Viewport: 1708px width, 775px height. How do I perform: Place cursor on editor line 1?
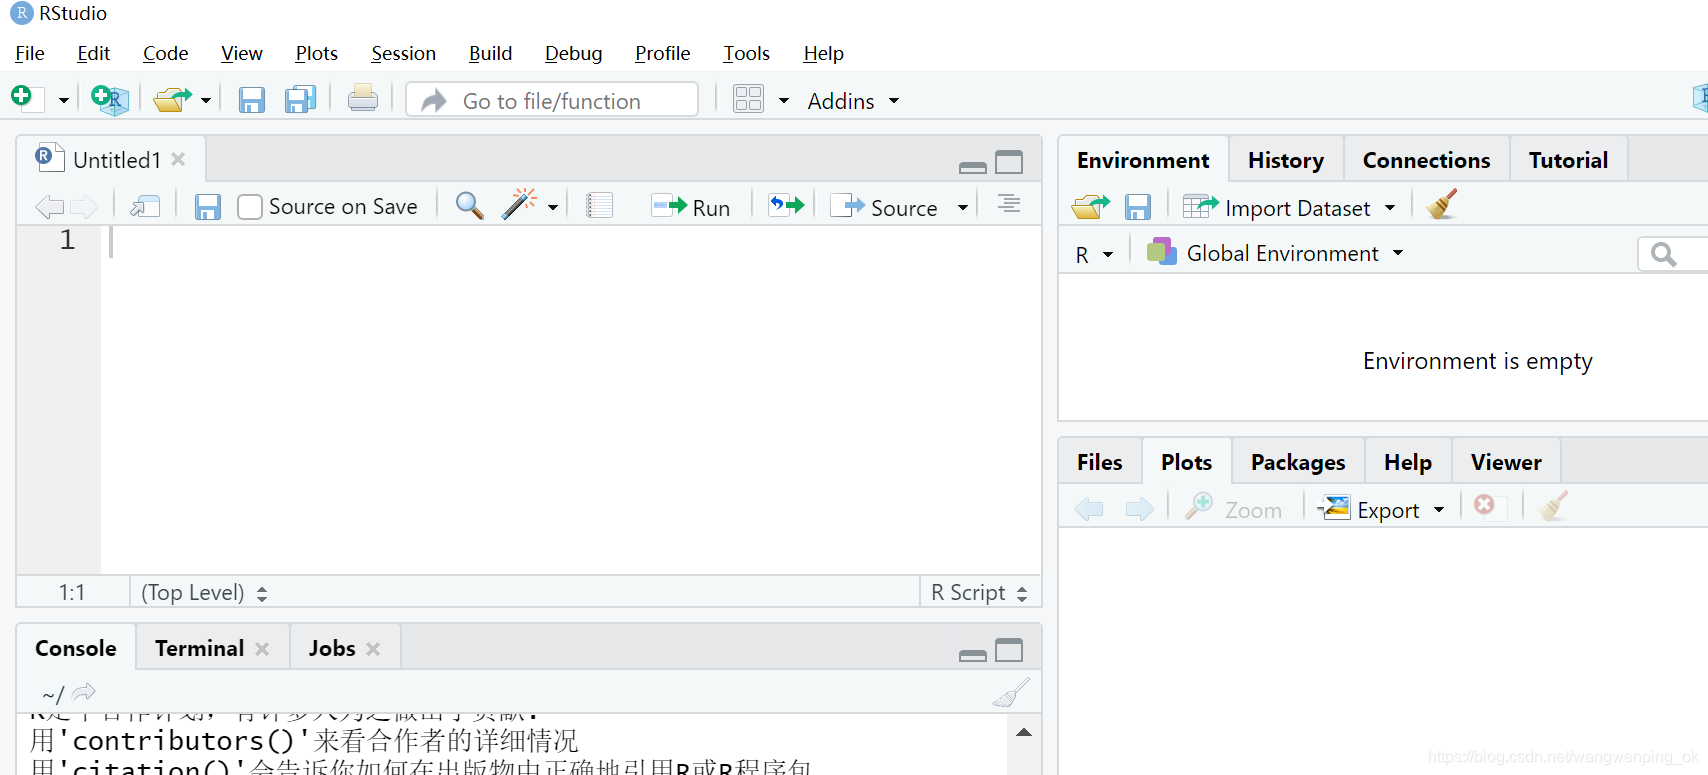(x=571, y=241)
